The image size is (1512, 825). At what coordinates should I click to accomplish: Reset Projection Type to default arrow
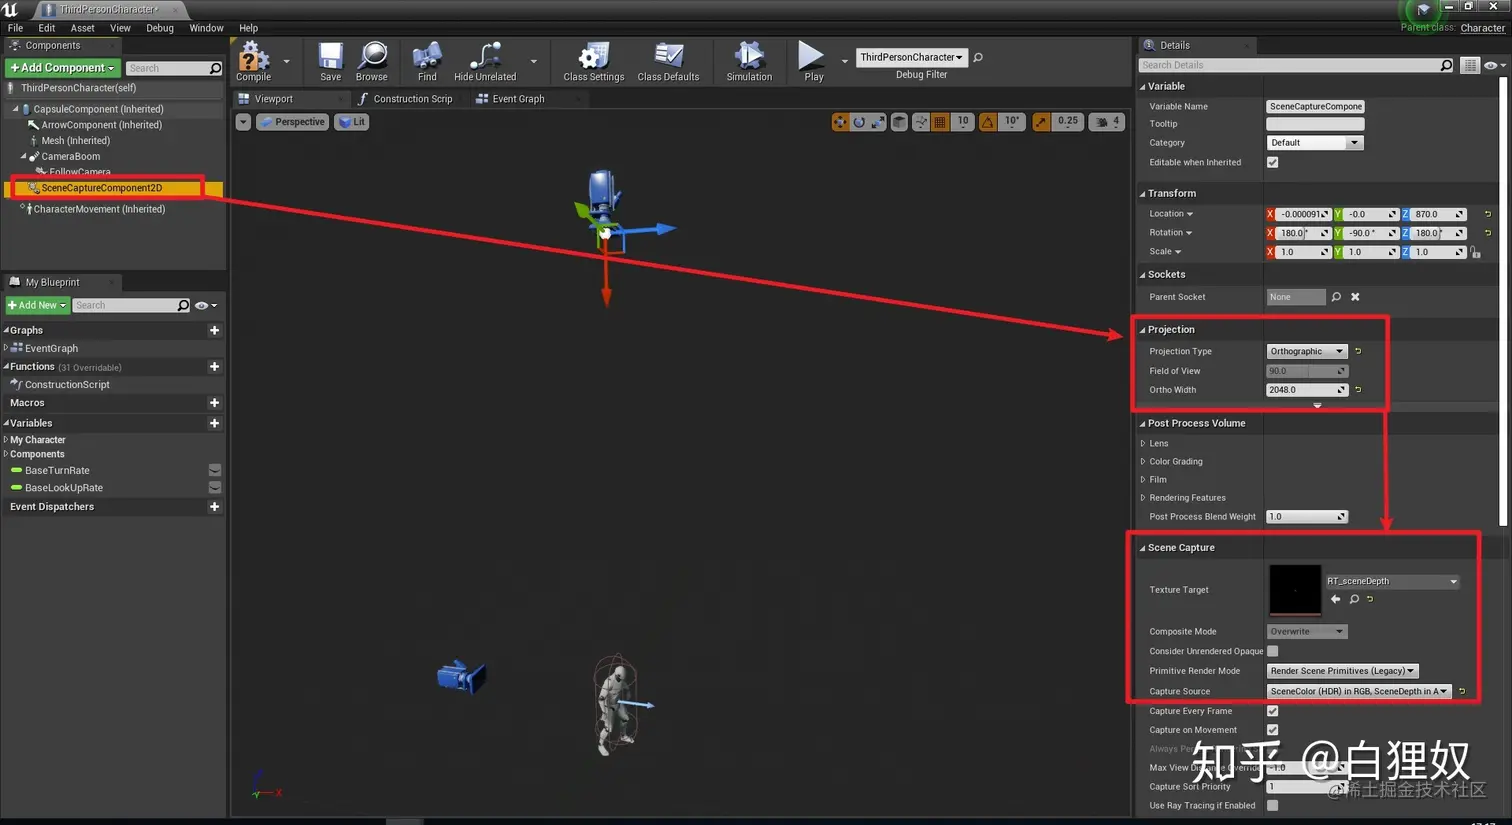pos(1358,351)
